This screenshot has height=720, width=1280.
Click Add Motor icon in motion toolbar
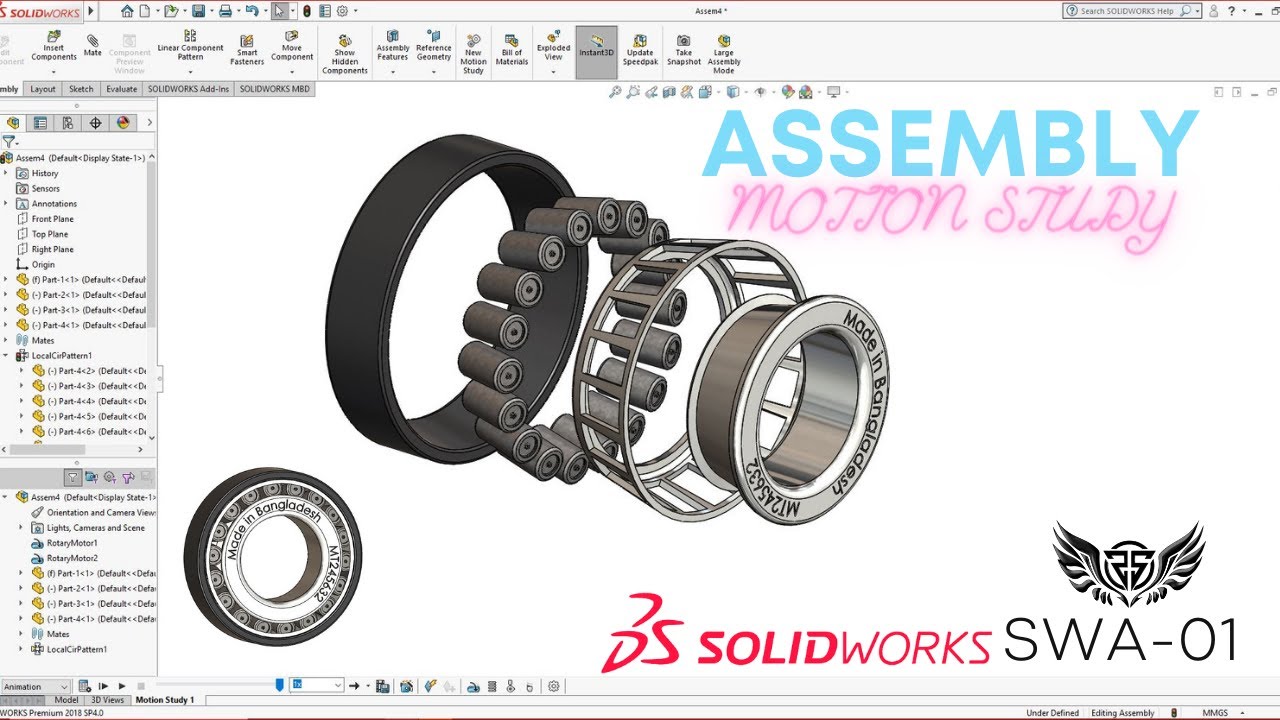coord(472,686)
